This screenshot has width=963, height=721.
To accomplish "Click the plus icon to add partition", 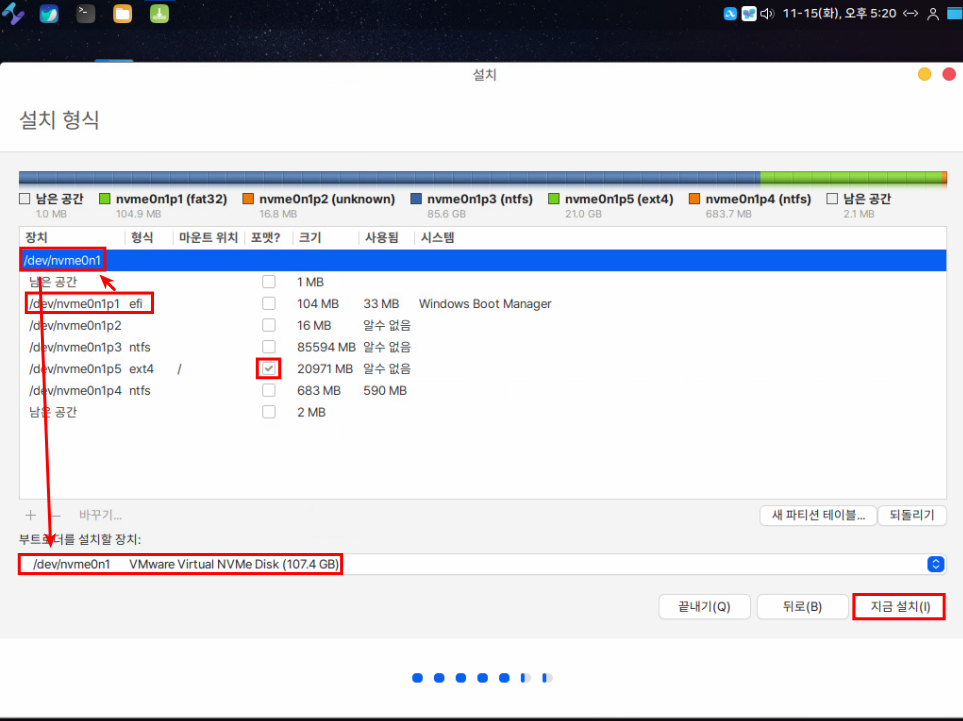I will click(31, 515).
